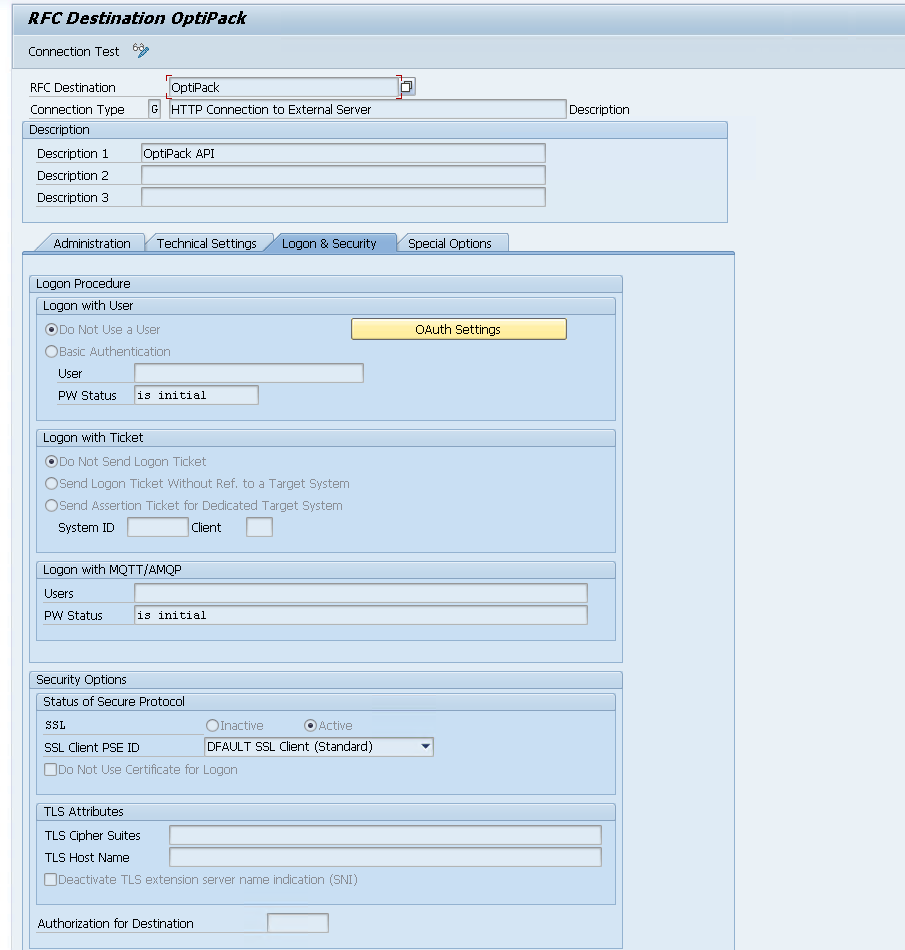
Task: Click the Users field under Logon with MQTT/AMQP
Action: coord(360,593)
